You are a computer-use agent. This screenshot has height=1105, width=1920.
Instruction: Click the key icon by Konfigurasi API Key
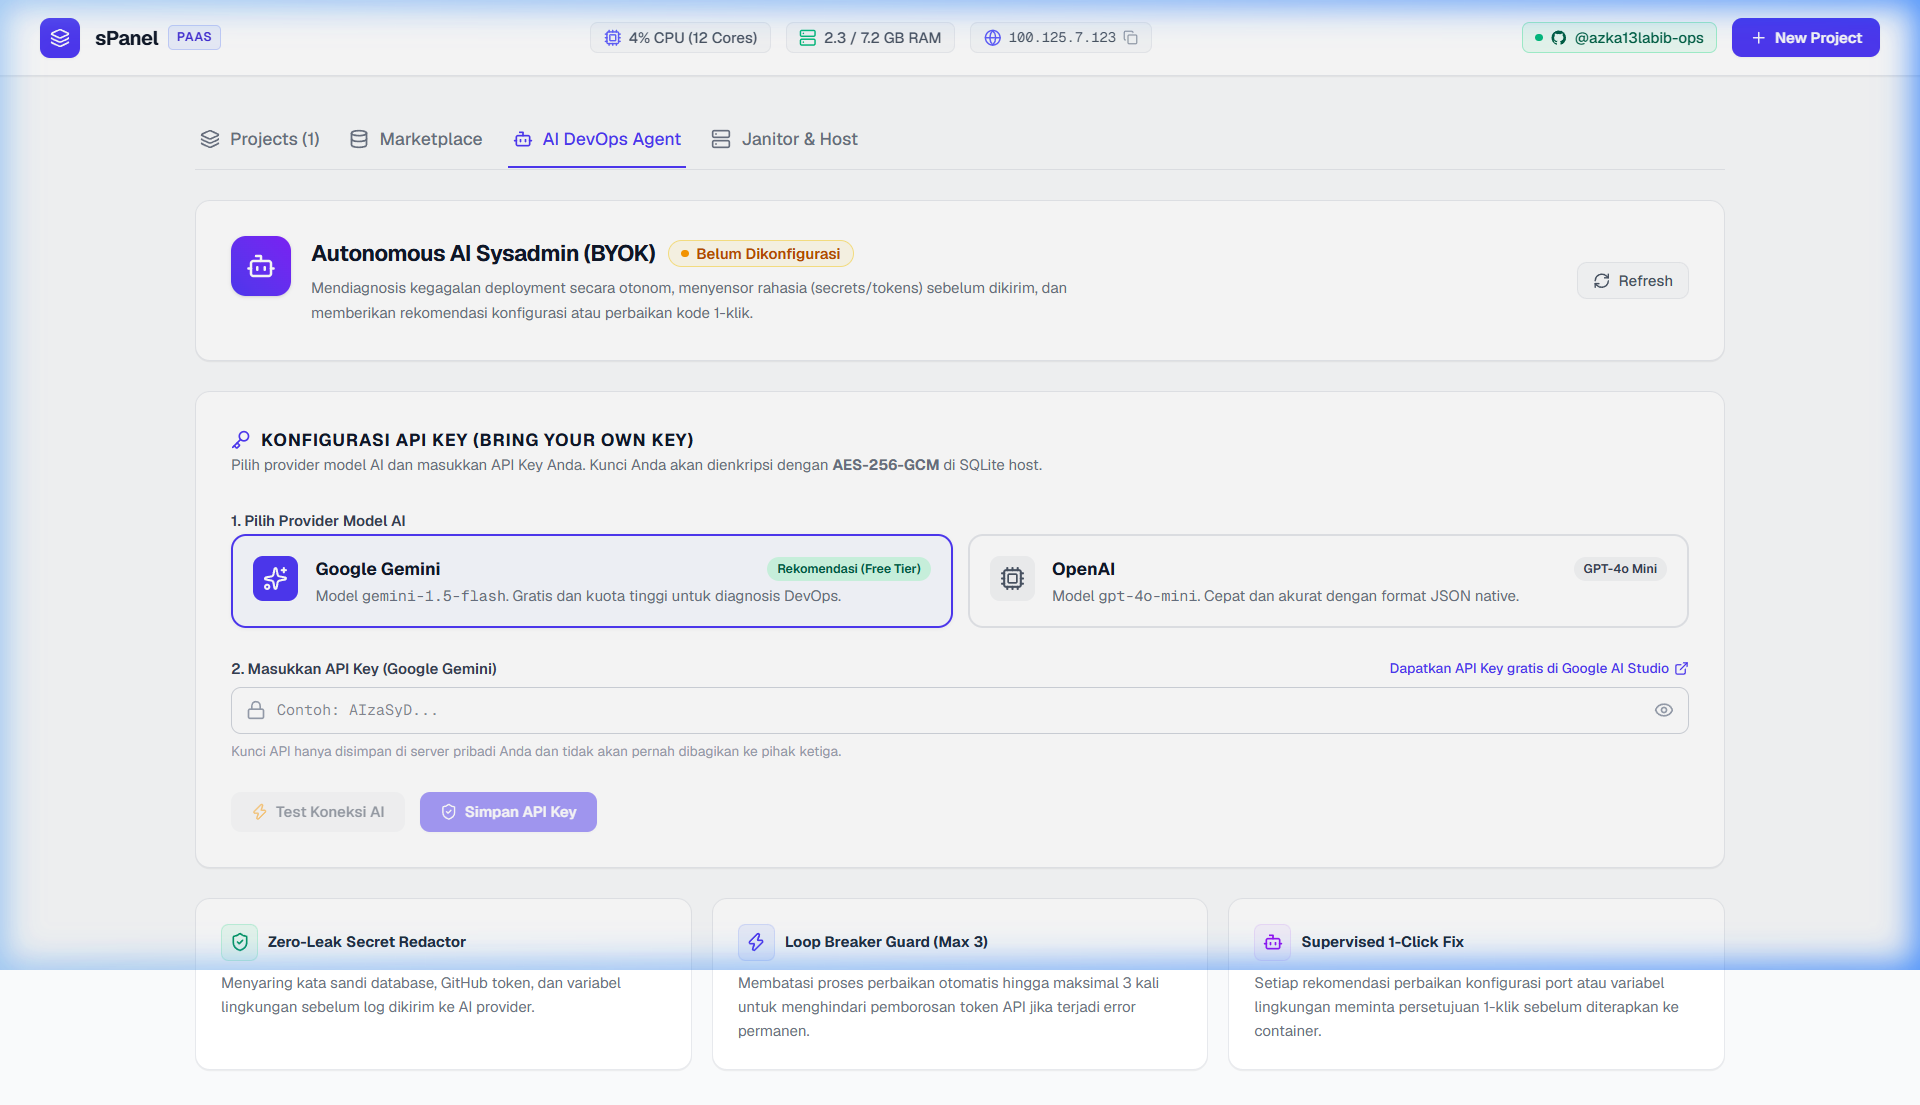point(240,440)
